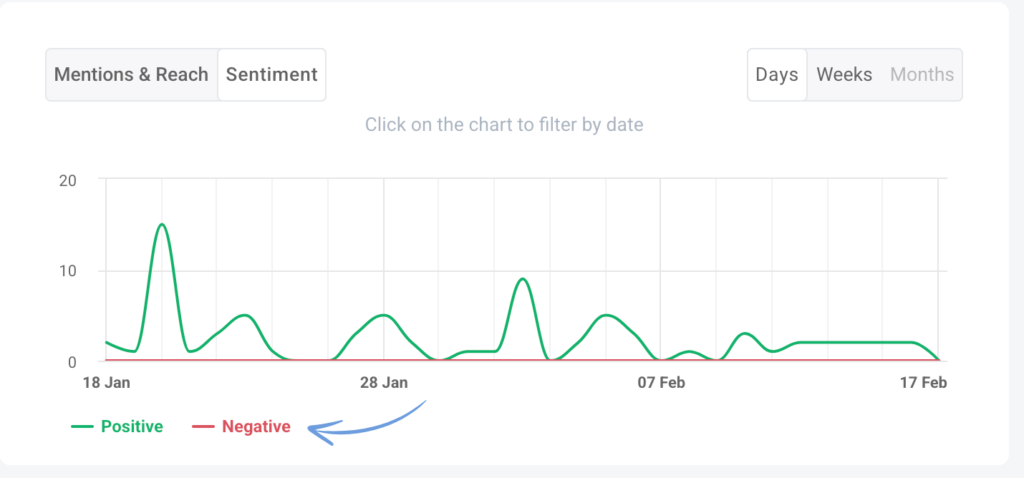Choose the Months grouping option

pyautogui.click(x=922, y=75)
